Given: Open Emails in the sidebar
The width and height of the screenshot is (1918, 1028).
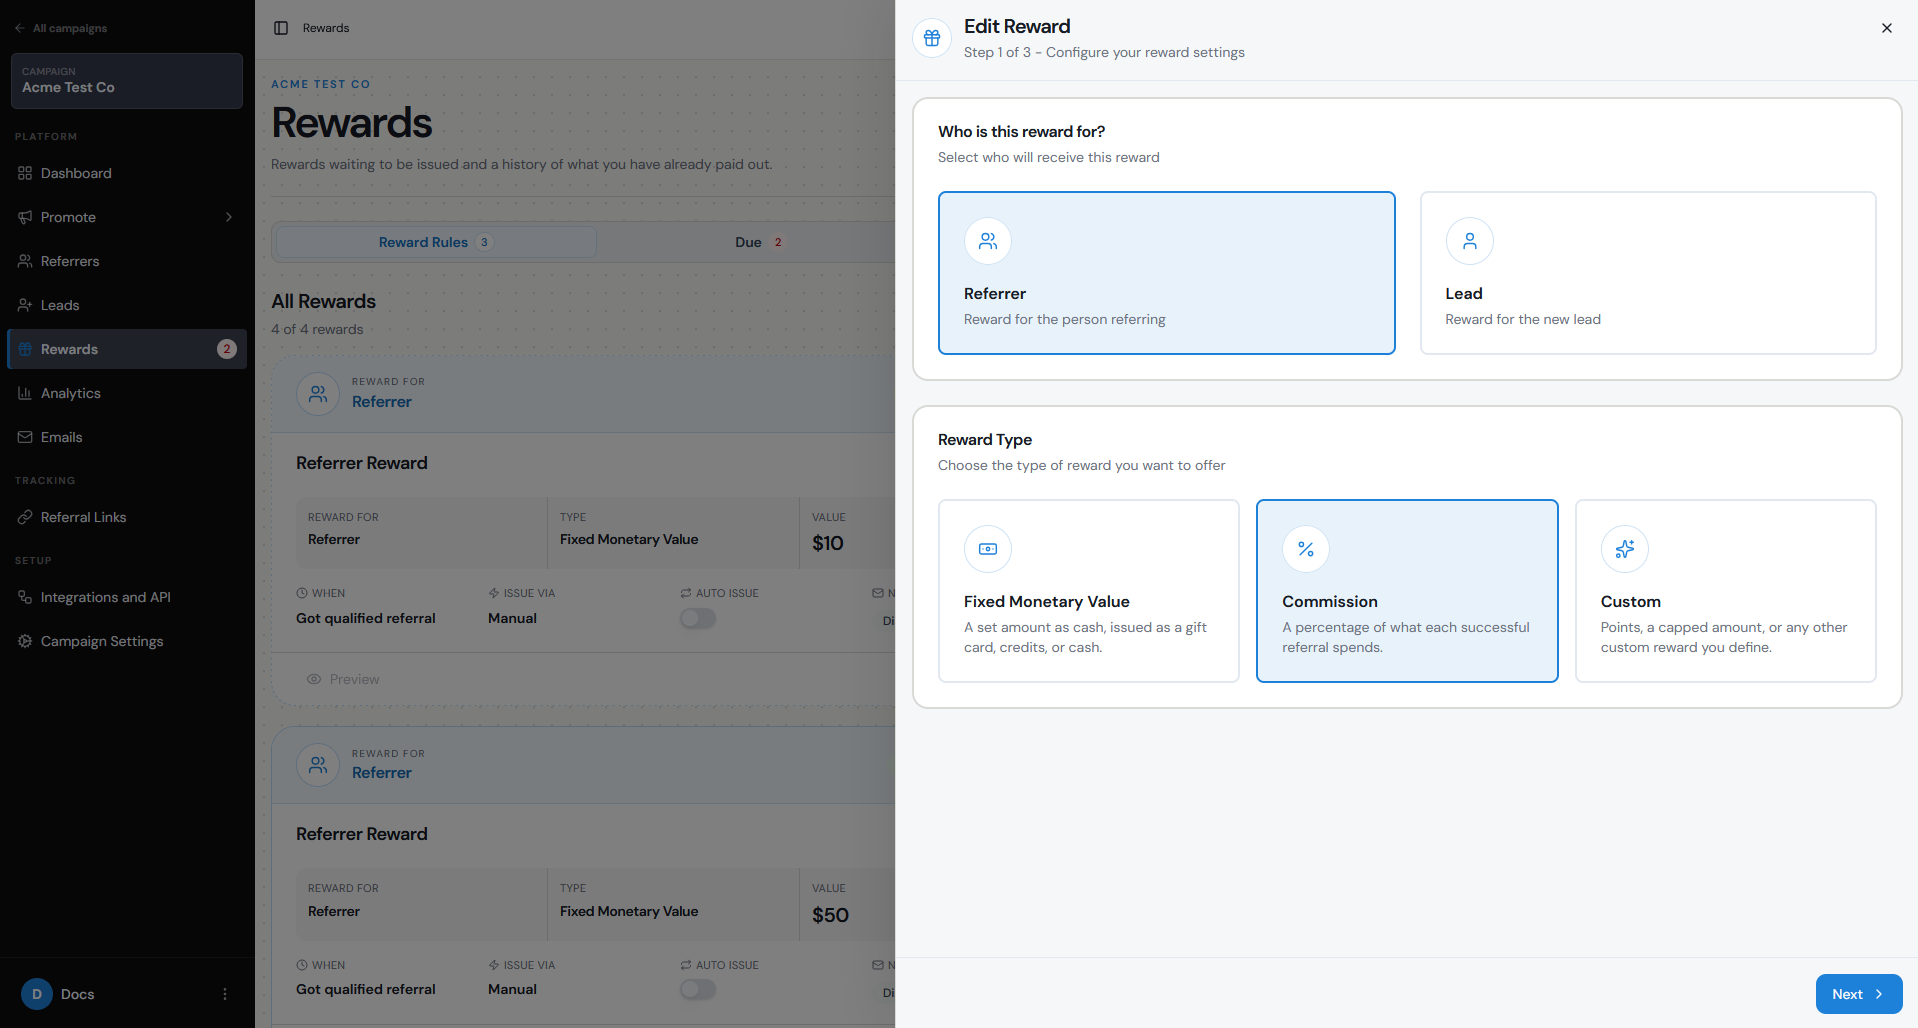Looking at the screenshot, I should 127,437.
